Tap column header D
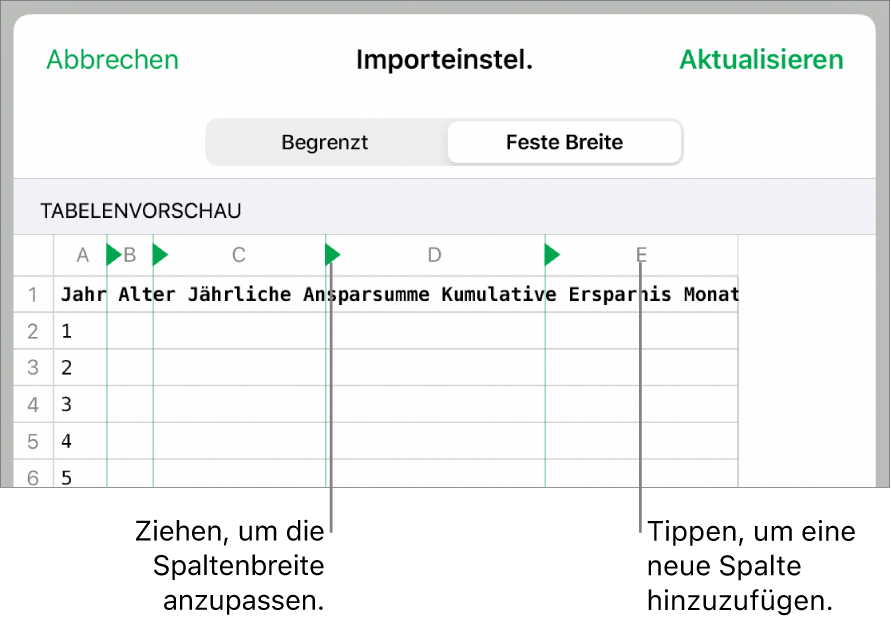The image size is (891, 620). coord(434,255)
